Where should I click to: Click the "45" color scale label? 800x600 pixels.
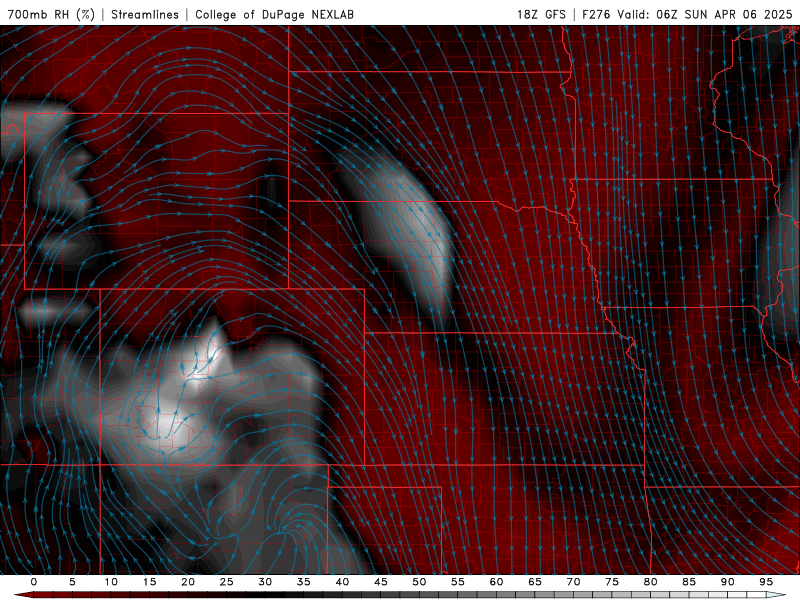[381, 582]
